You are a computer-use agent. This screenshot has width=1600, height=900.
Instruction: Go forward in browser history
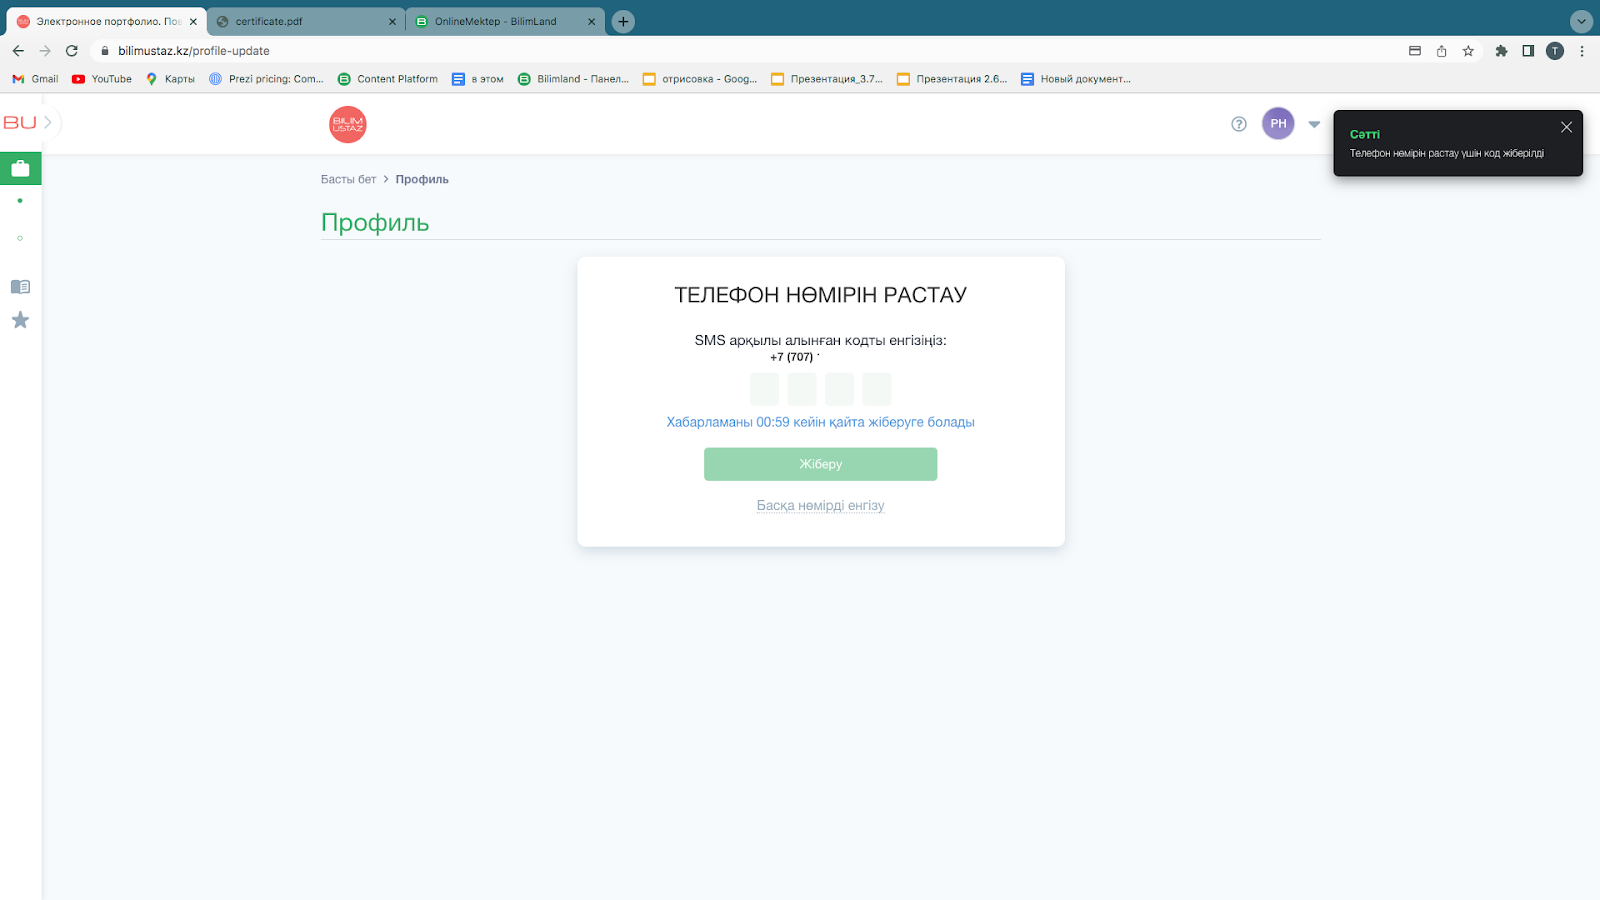(45, 51)
